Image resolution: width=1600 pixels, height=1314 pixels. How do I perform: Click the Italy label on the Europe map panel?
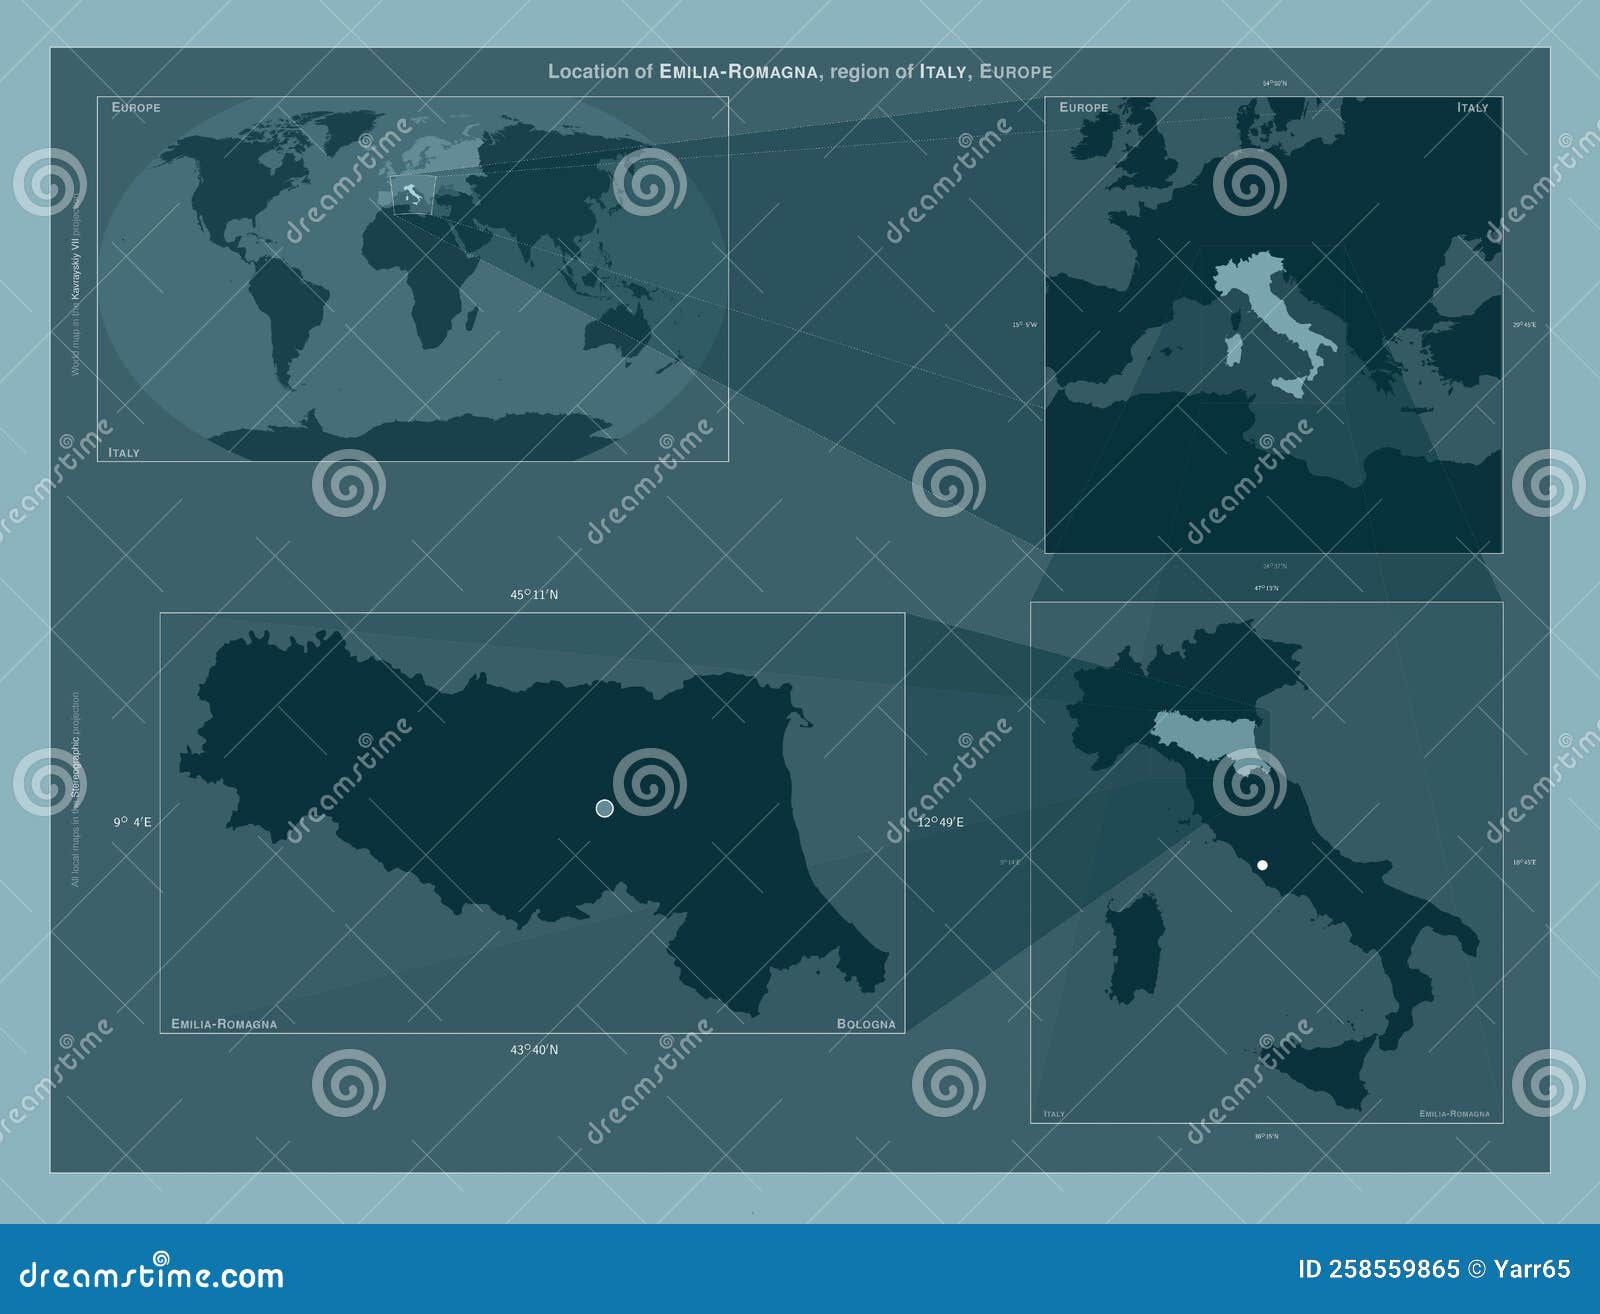pyautogui.click(x=1472, y=105)
